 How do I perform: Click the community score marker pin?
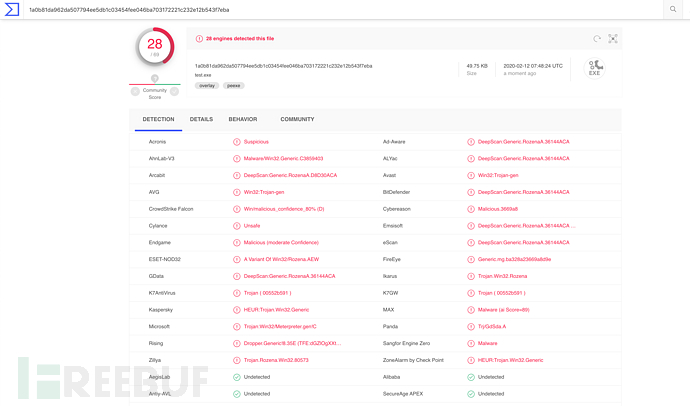point(155,78)
